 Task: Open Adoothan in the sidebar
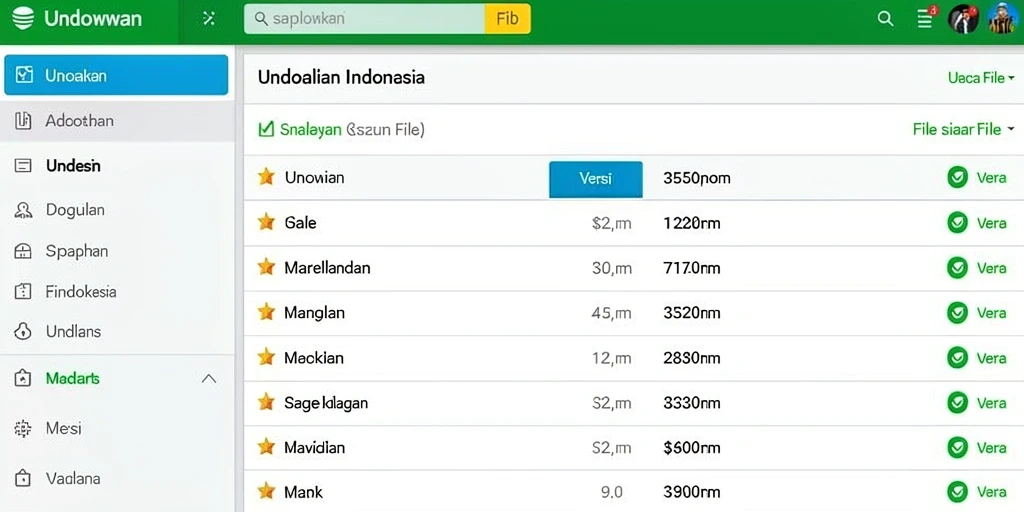116,121
